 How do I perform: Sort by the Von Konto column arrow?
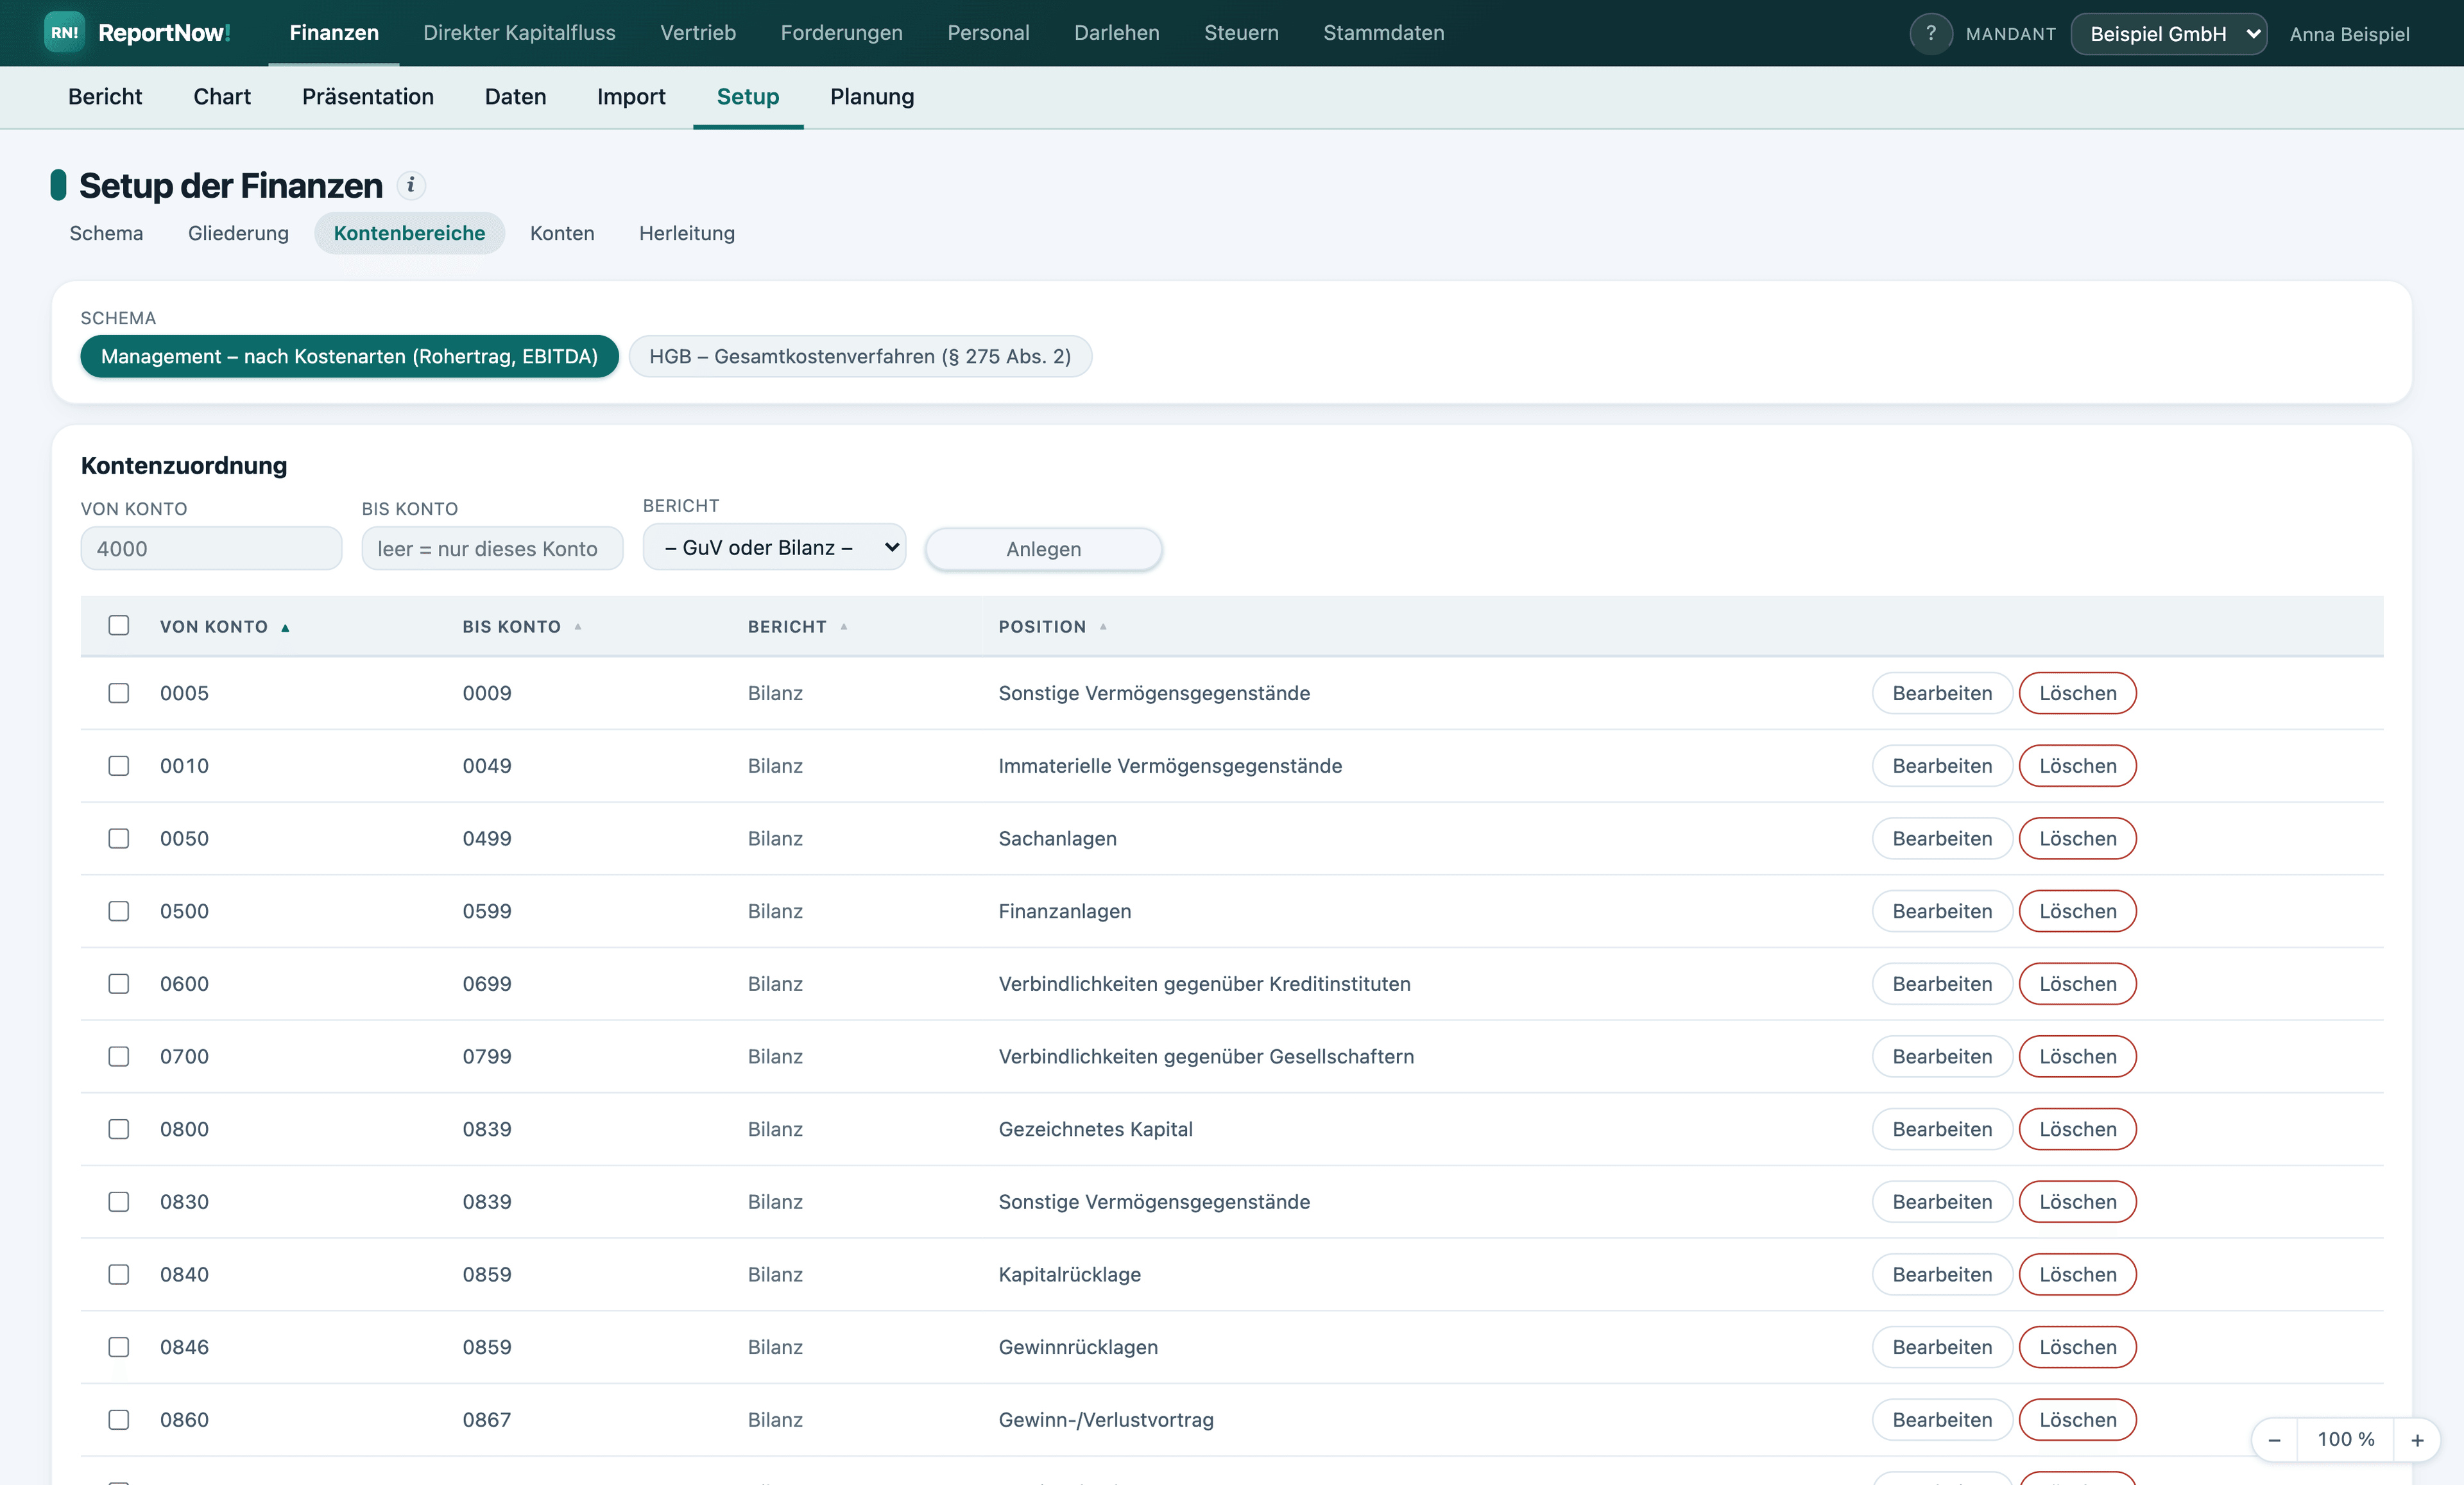285,627
